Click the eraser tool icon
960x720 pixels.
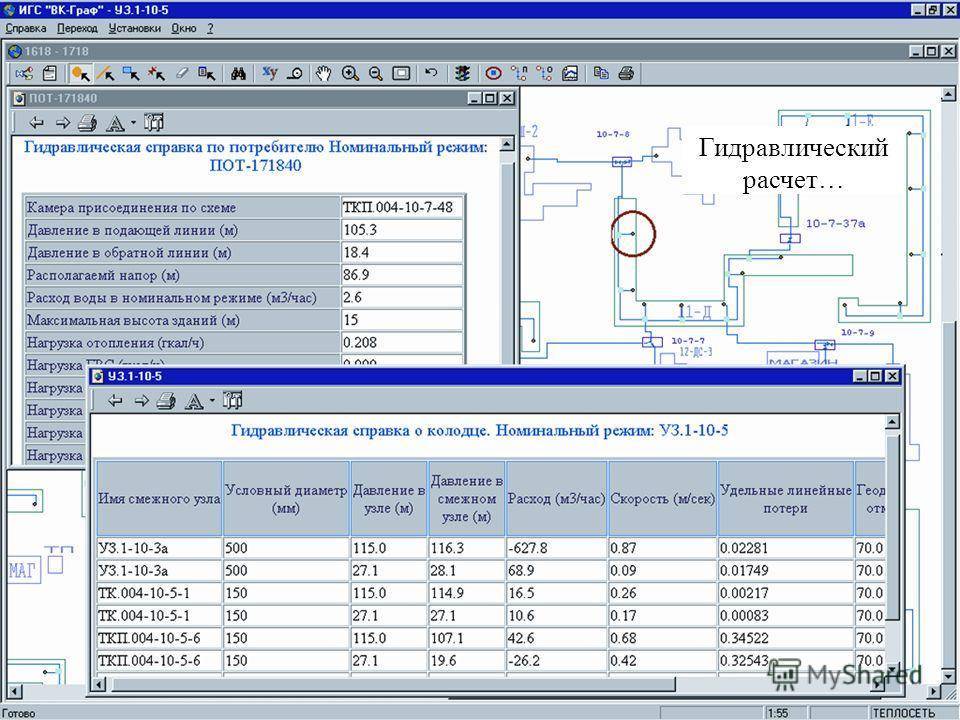(x=182, y=73)
